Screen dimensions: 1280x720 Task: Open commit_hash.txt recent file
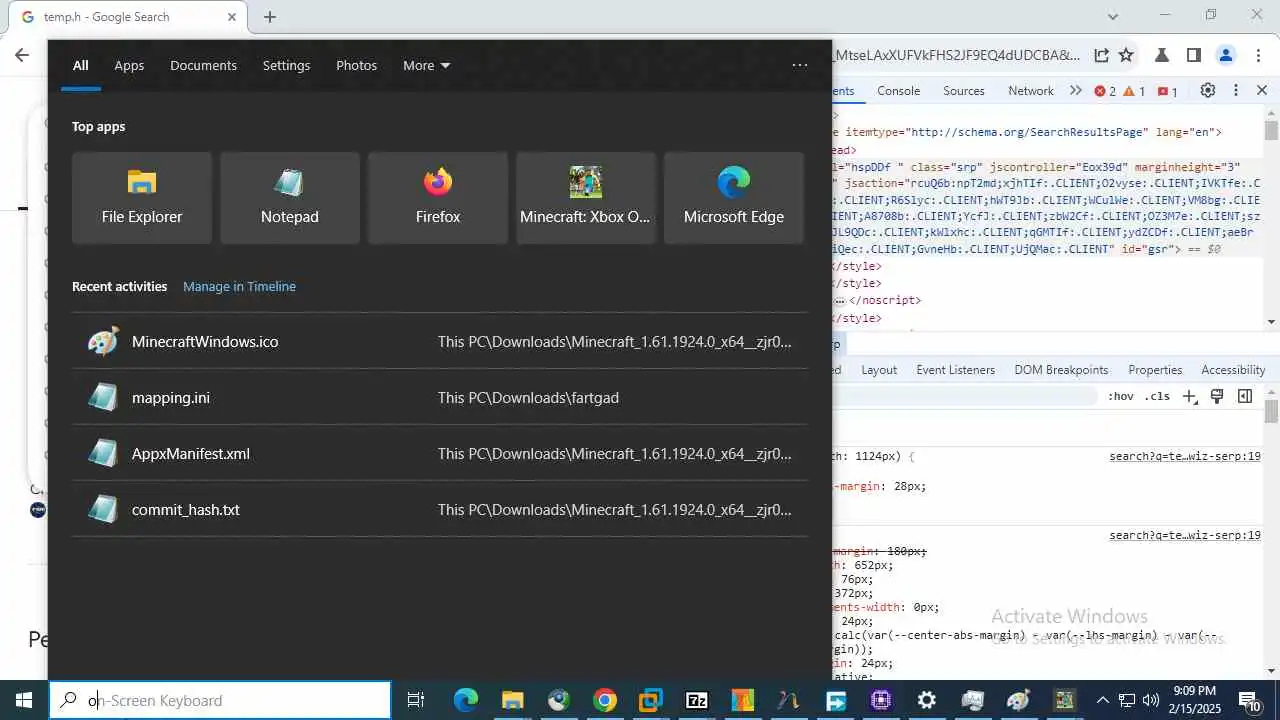(440, 509)
